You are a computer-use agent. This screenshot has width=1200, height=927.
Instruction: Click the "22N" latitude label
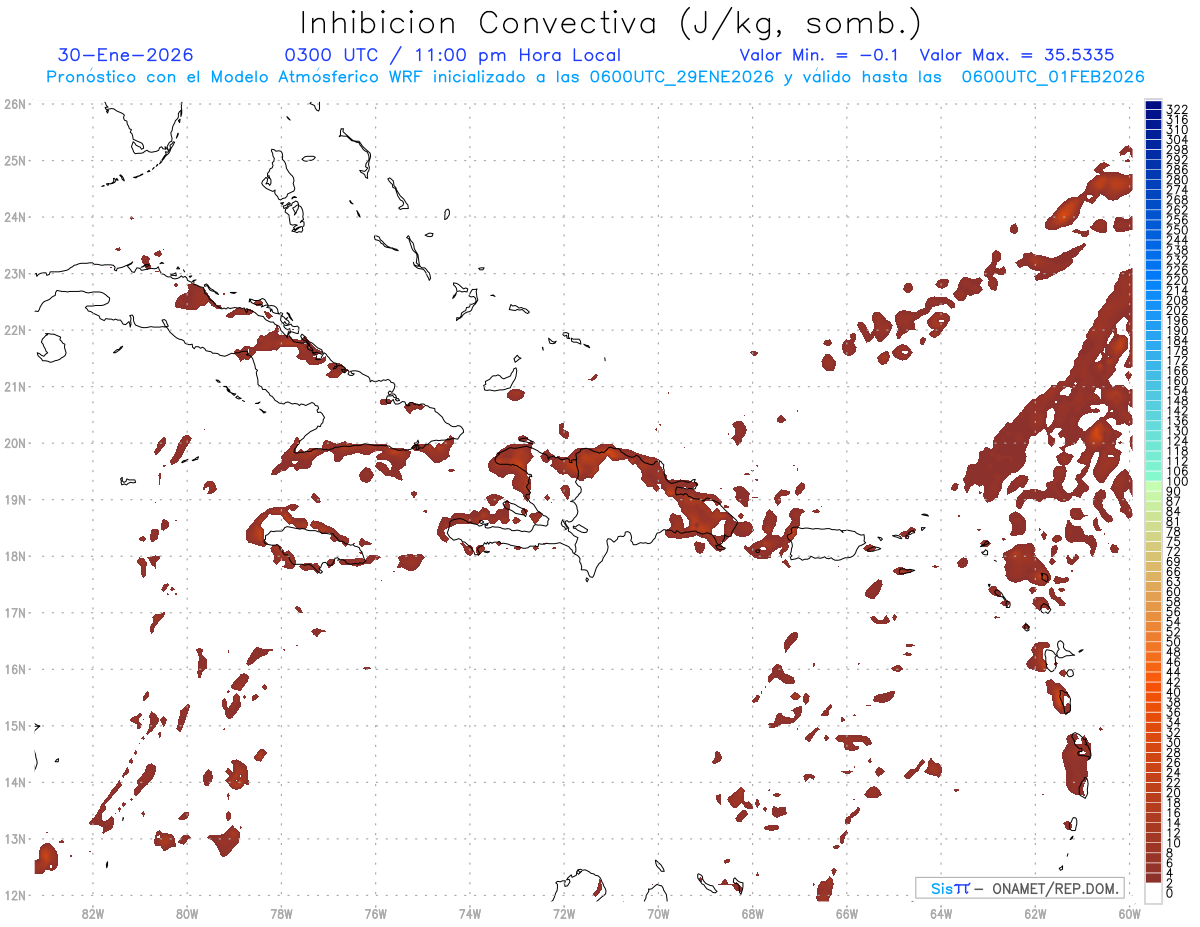pyautogui.click(x=14, y=330)
